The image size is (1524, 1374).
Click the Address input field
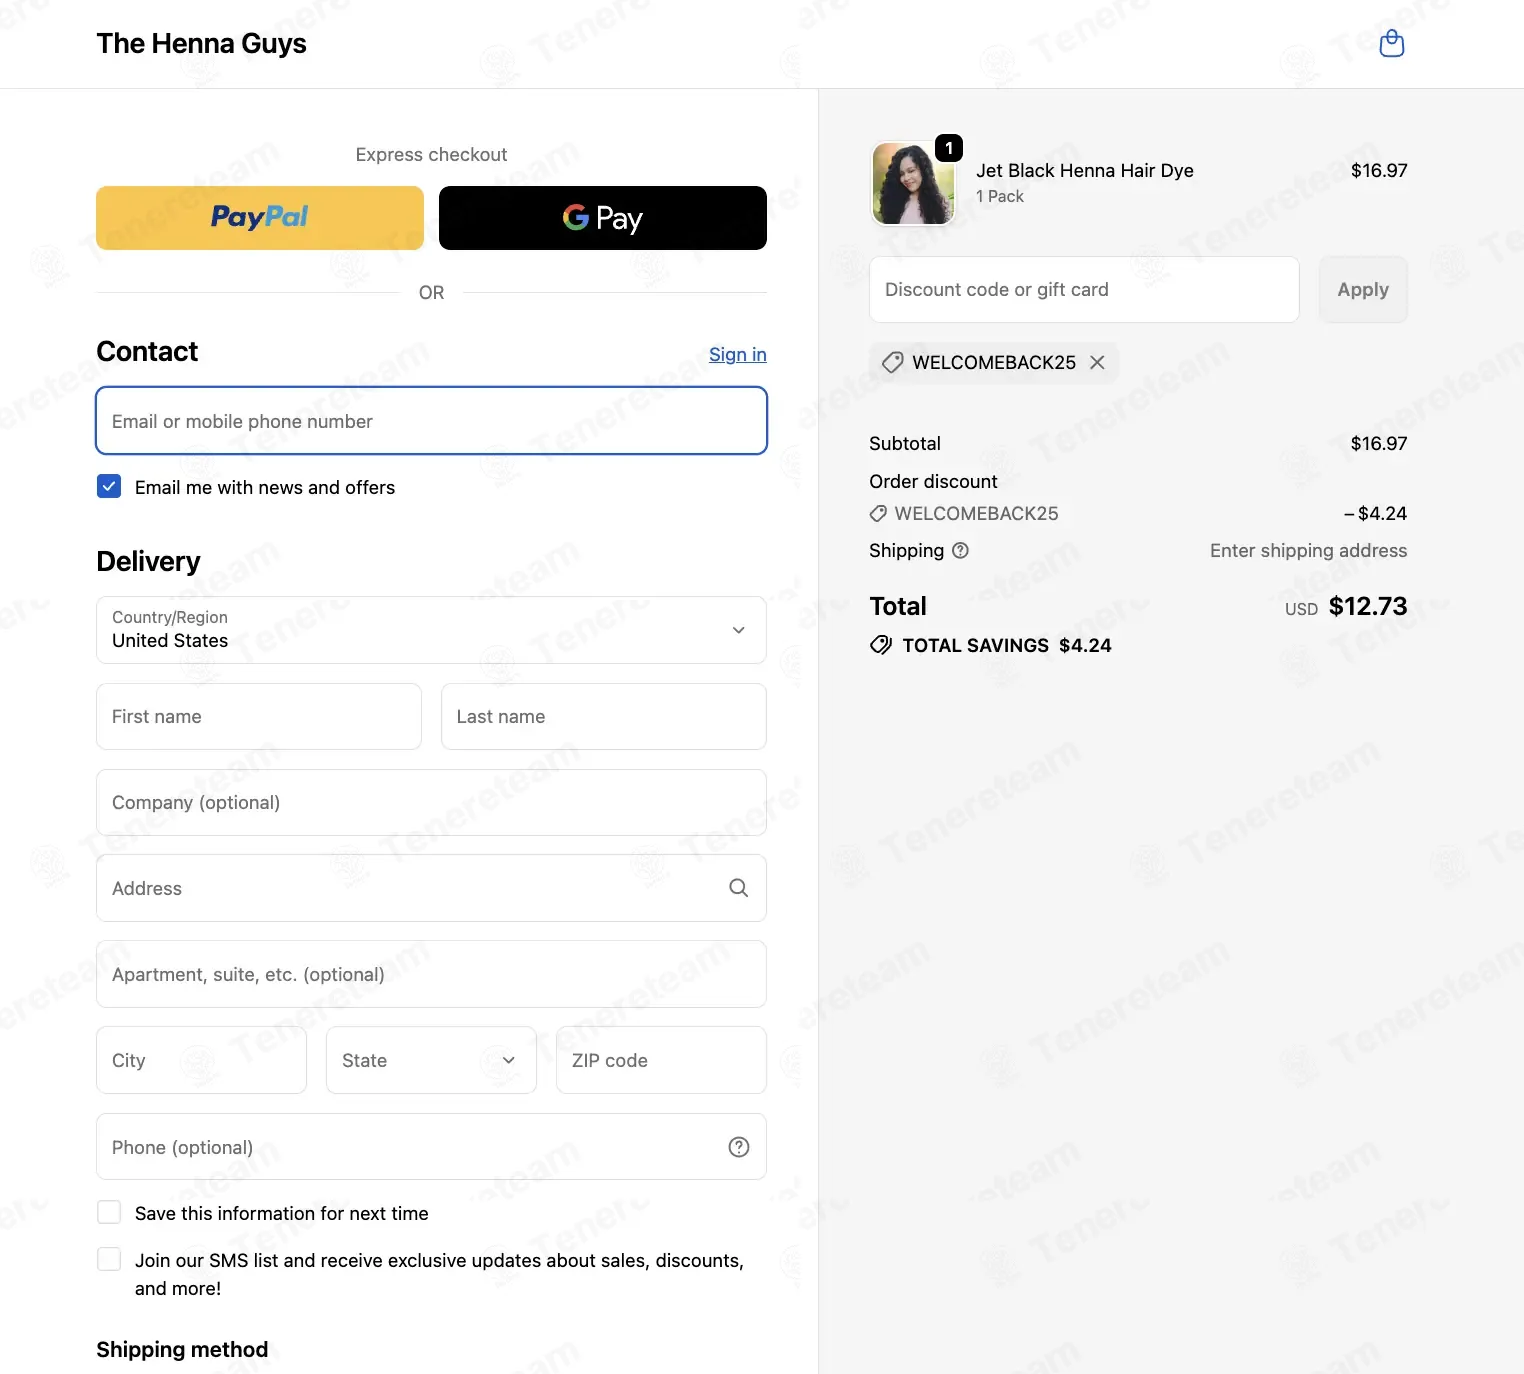coord(431,888)
